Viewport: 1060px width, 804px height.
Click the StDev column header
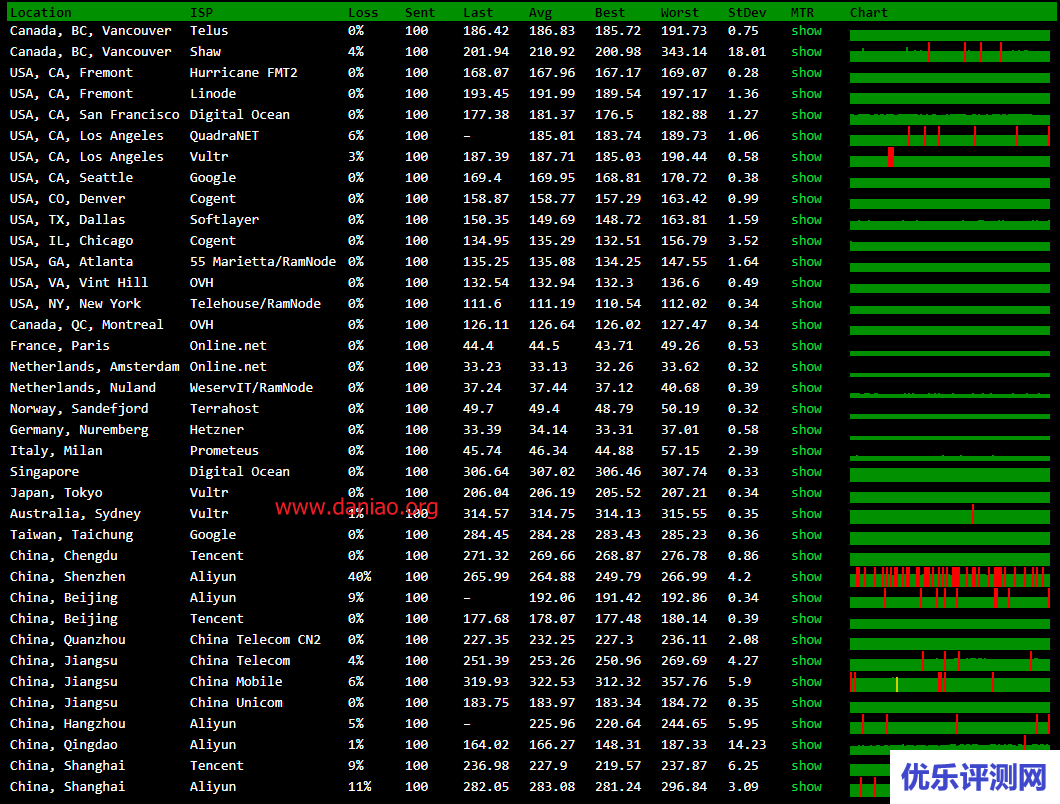coord(747,12)
